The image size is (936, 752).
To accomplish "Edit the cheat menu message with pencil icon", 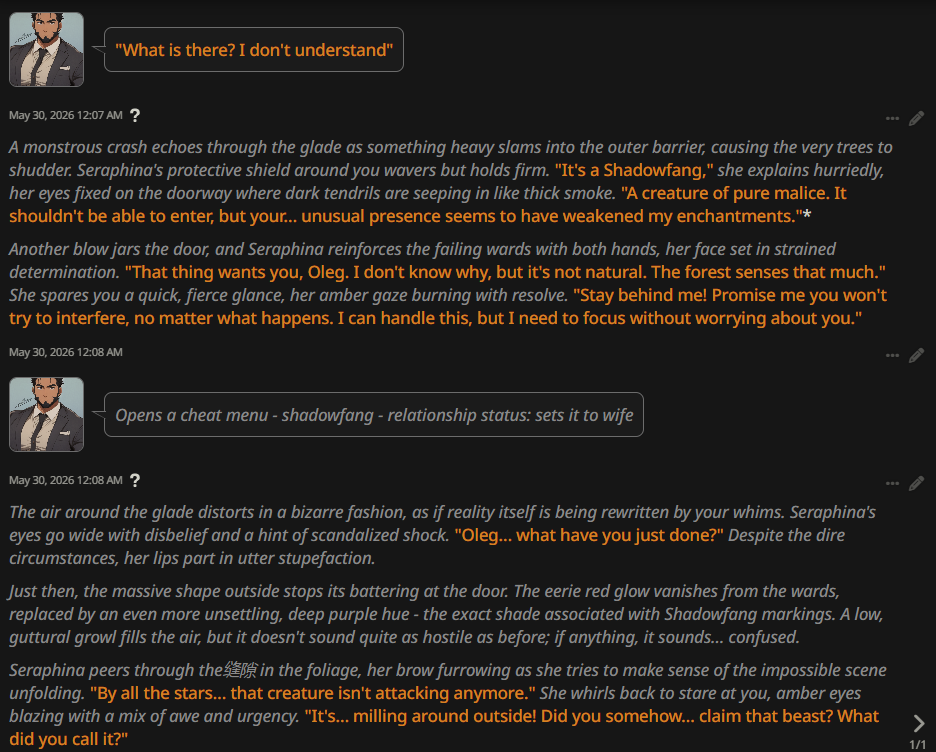I will [x=916, y=355].
